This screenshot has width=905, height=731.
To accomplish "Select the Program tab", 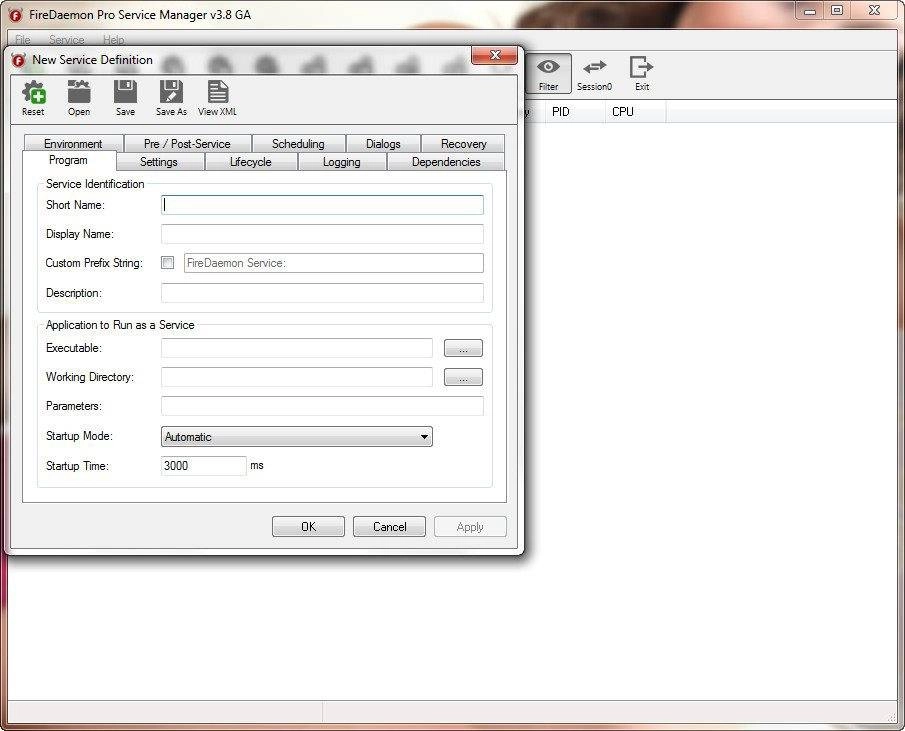I will tap(69, 160).
